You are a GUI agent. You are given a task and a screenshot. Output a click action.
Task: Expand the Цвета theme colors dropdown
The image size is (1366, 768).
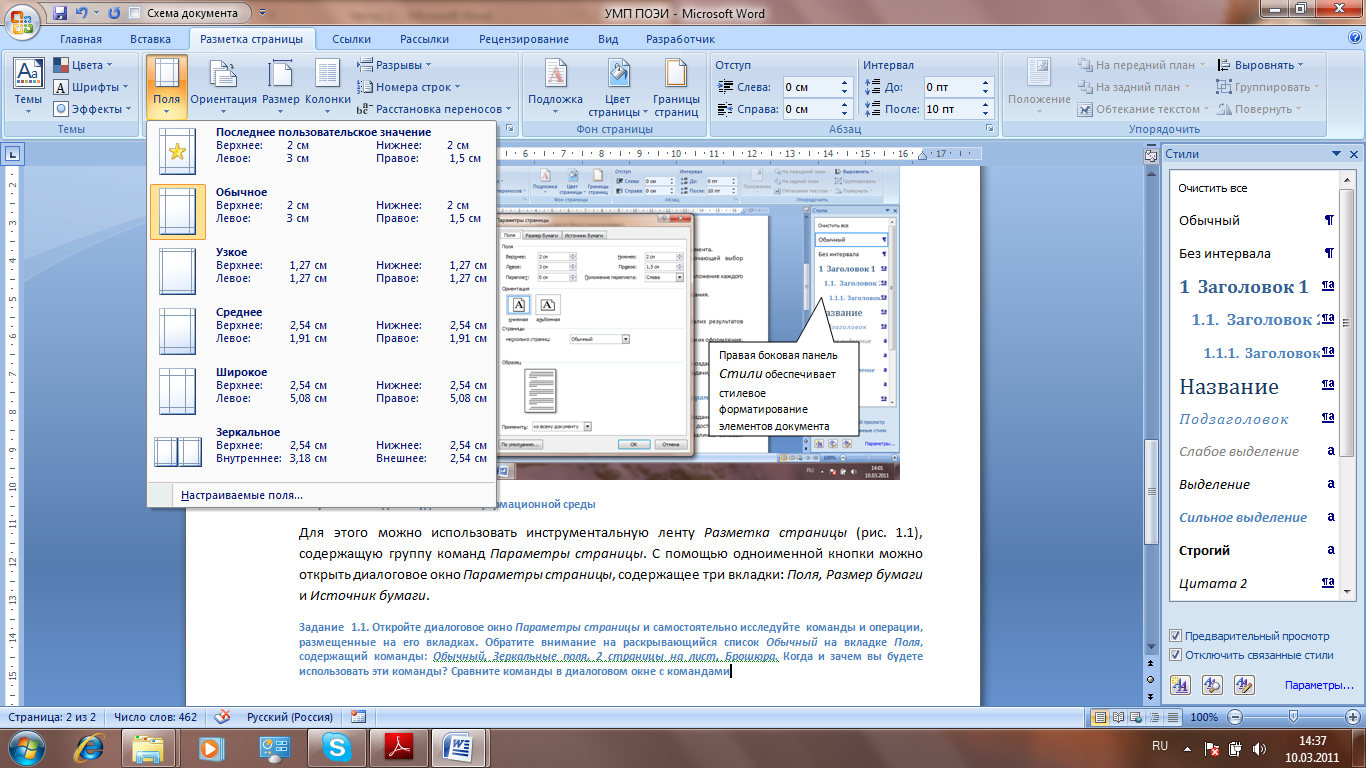point(85,65)
